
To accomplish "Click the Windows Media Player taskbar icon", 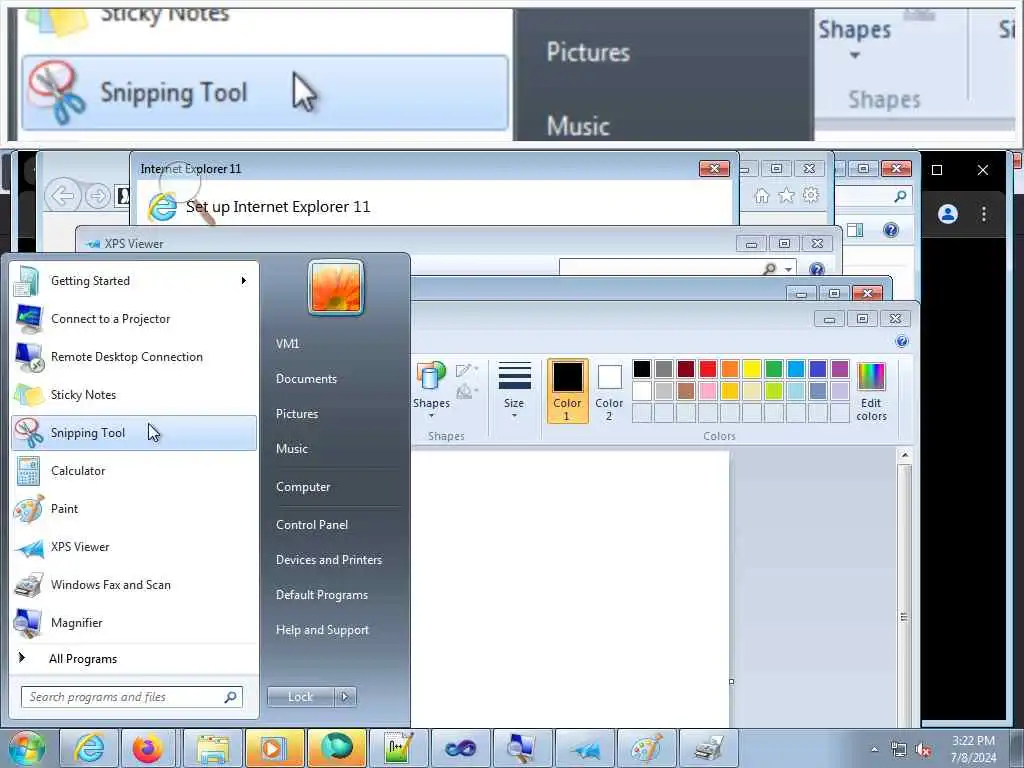I will [x=274, y=748].
